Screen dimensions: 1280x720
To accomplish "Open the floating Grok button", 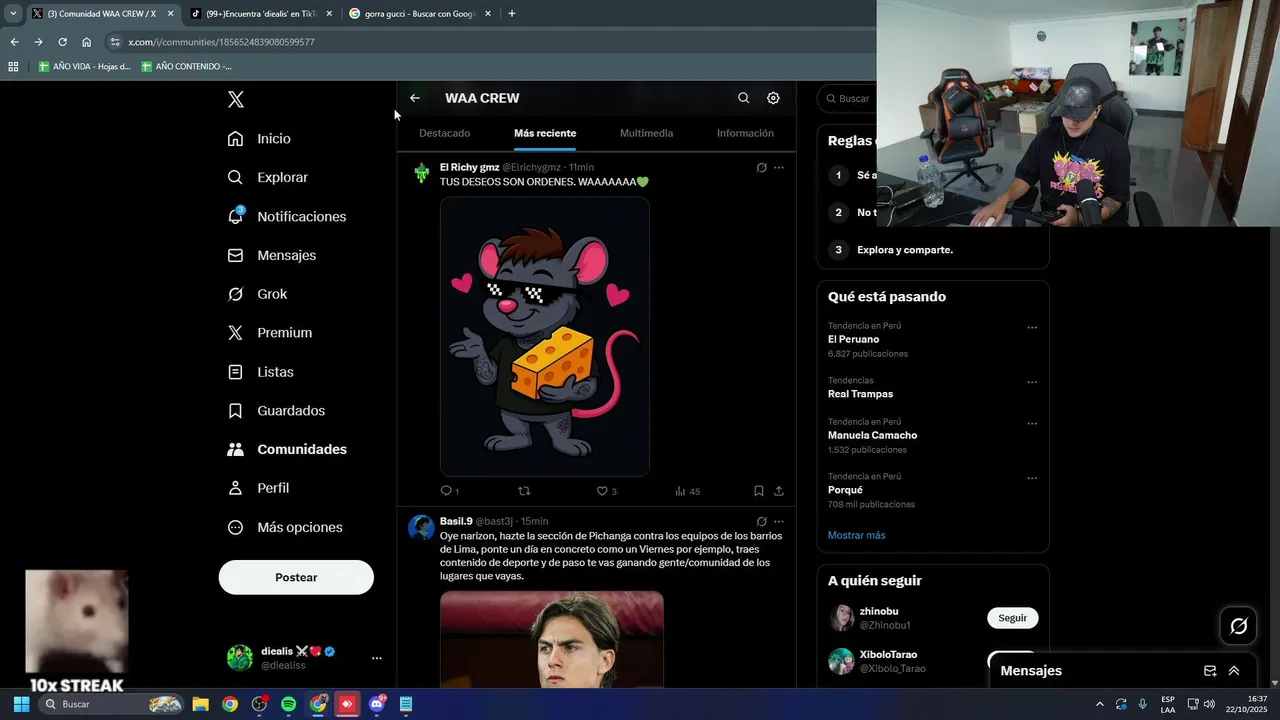I will [1238, 626].
